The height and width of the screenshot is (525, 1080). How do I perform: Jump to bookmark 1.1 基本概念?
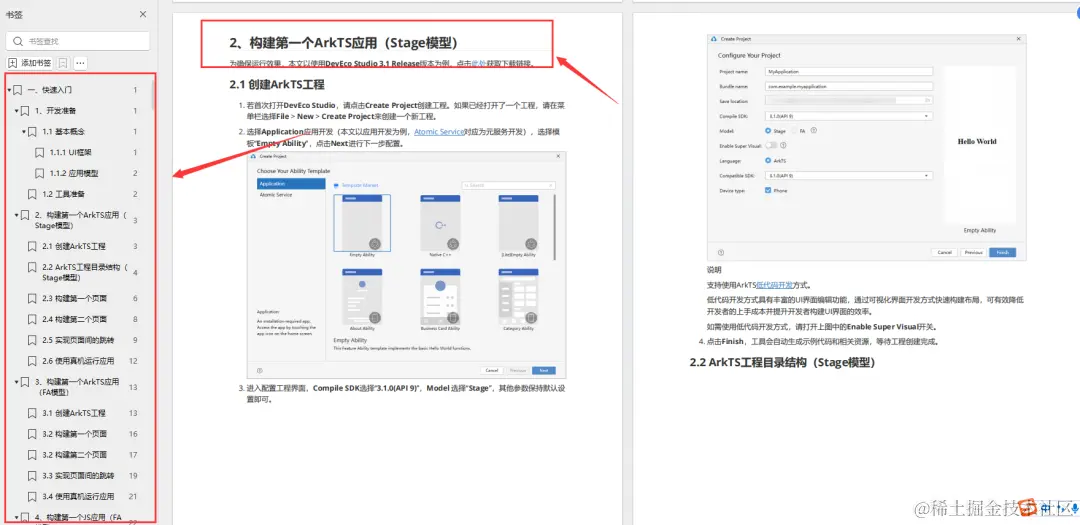[x=63, y=132]
